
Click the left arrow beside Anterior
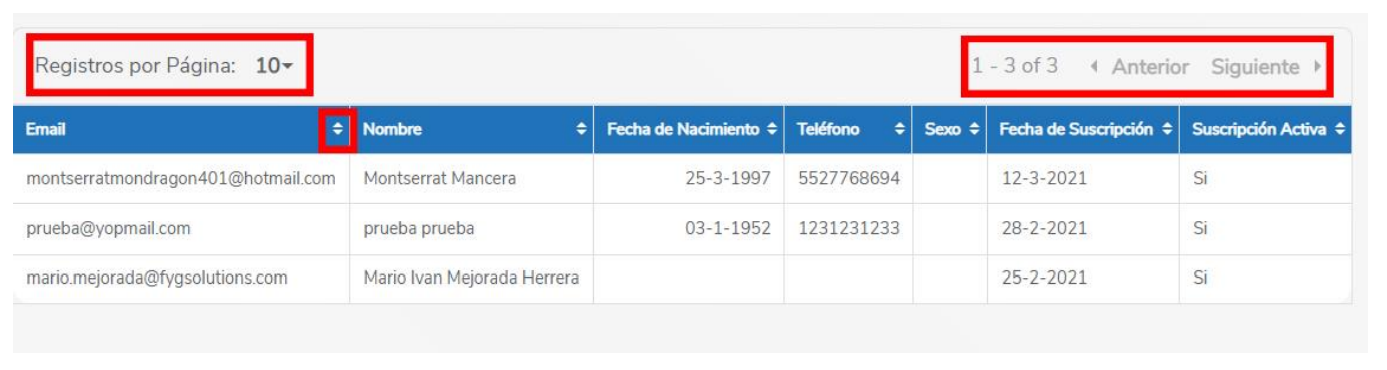[1095, 67]
